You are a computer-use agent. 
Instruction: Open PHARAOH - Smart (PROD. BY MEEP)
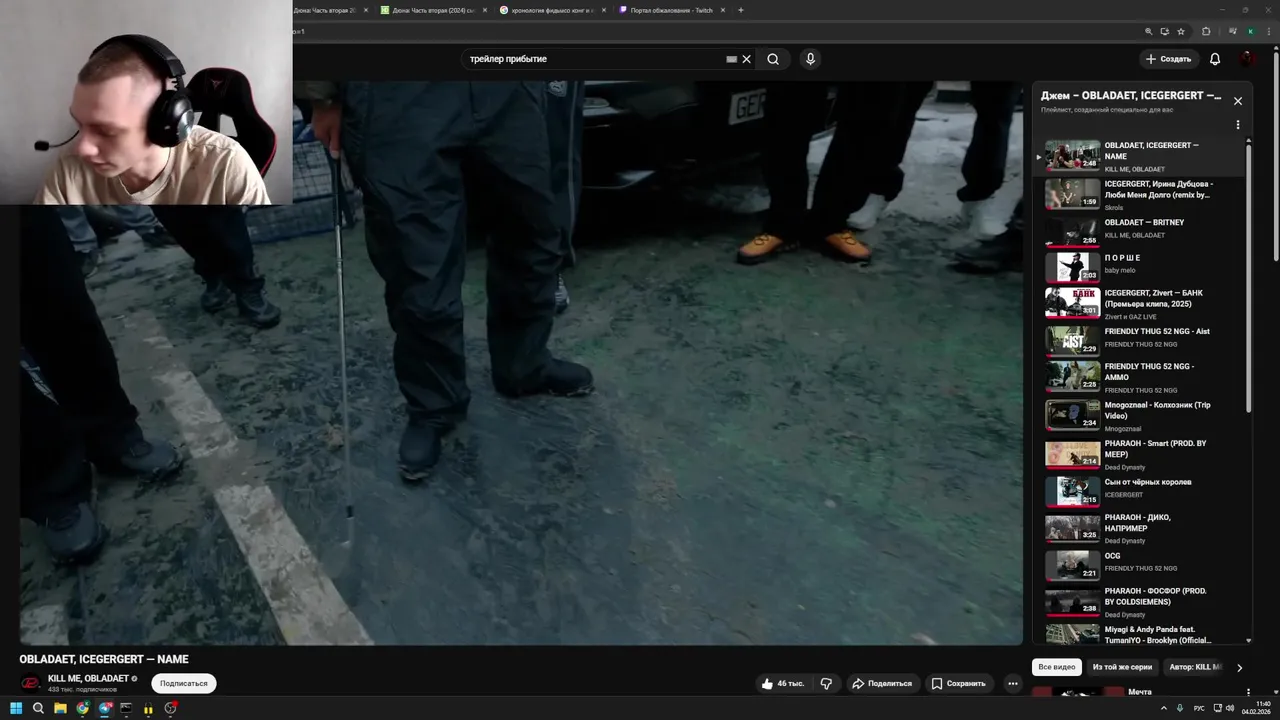(1140, 454)
